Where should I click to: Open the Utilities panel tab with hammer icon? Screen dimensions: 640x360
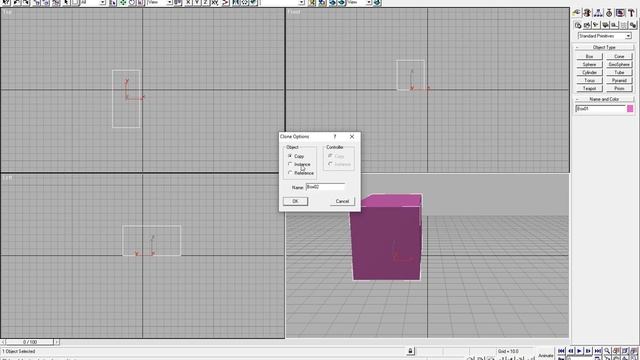(631, 13)
